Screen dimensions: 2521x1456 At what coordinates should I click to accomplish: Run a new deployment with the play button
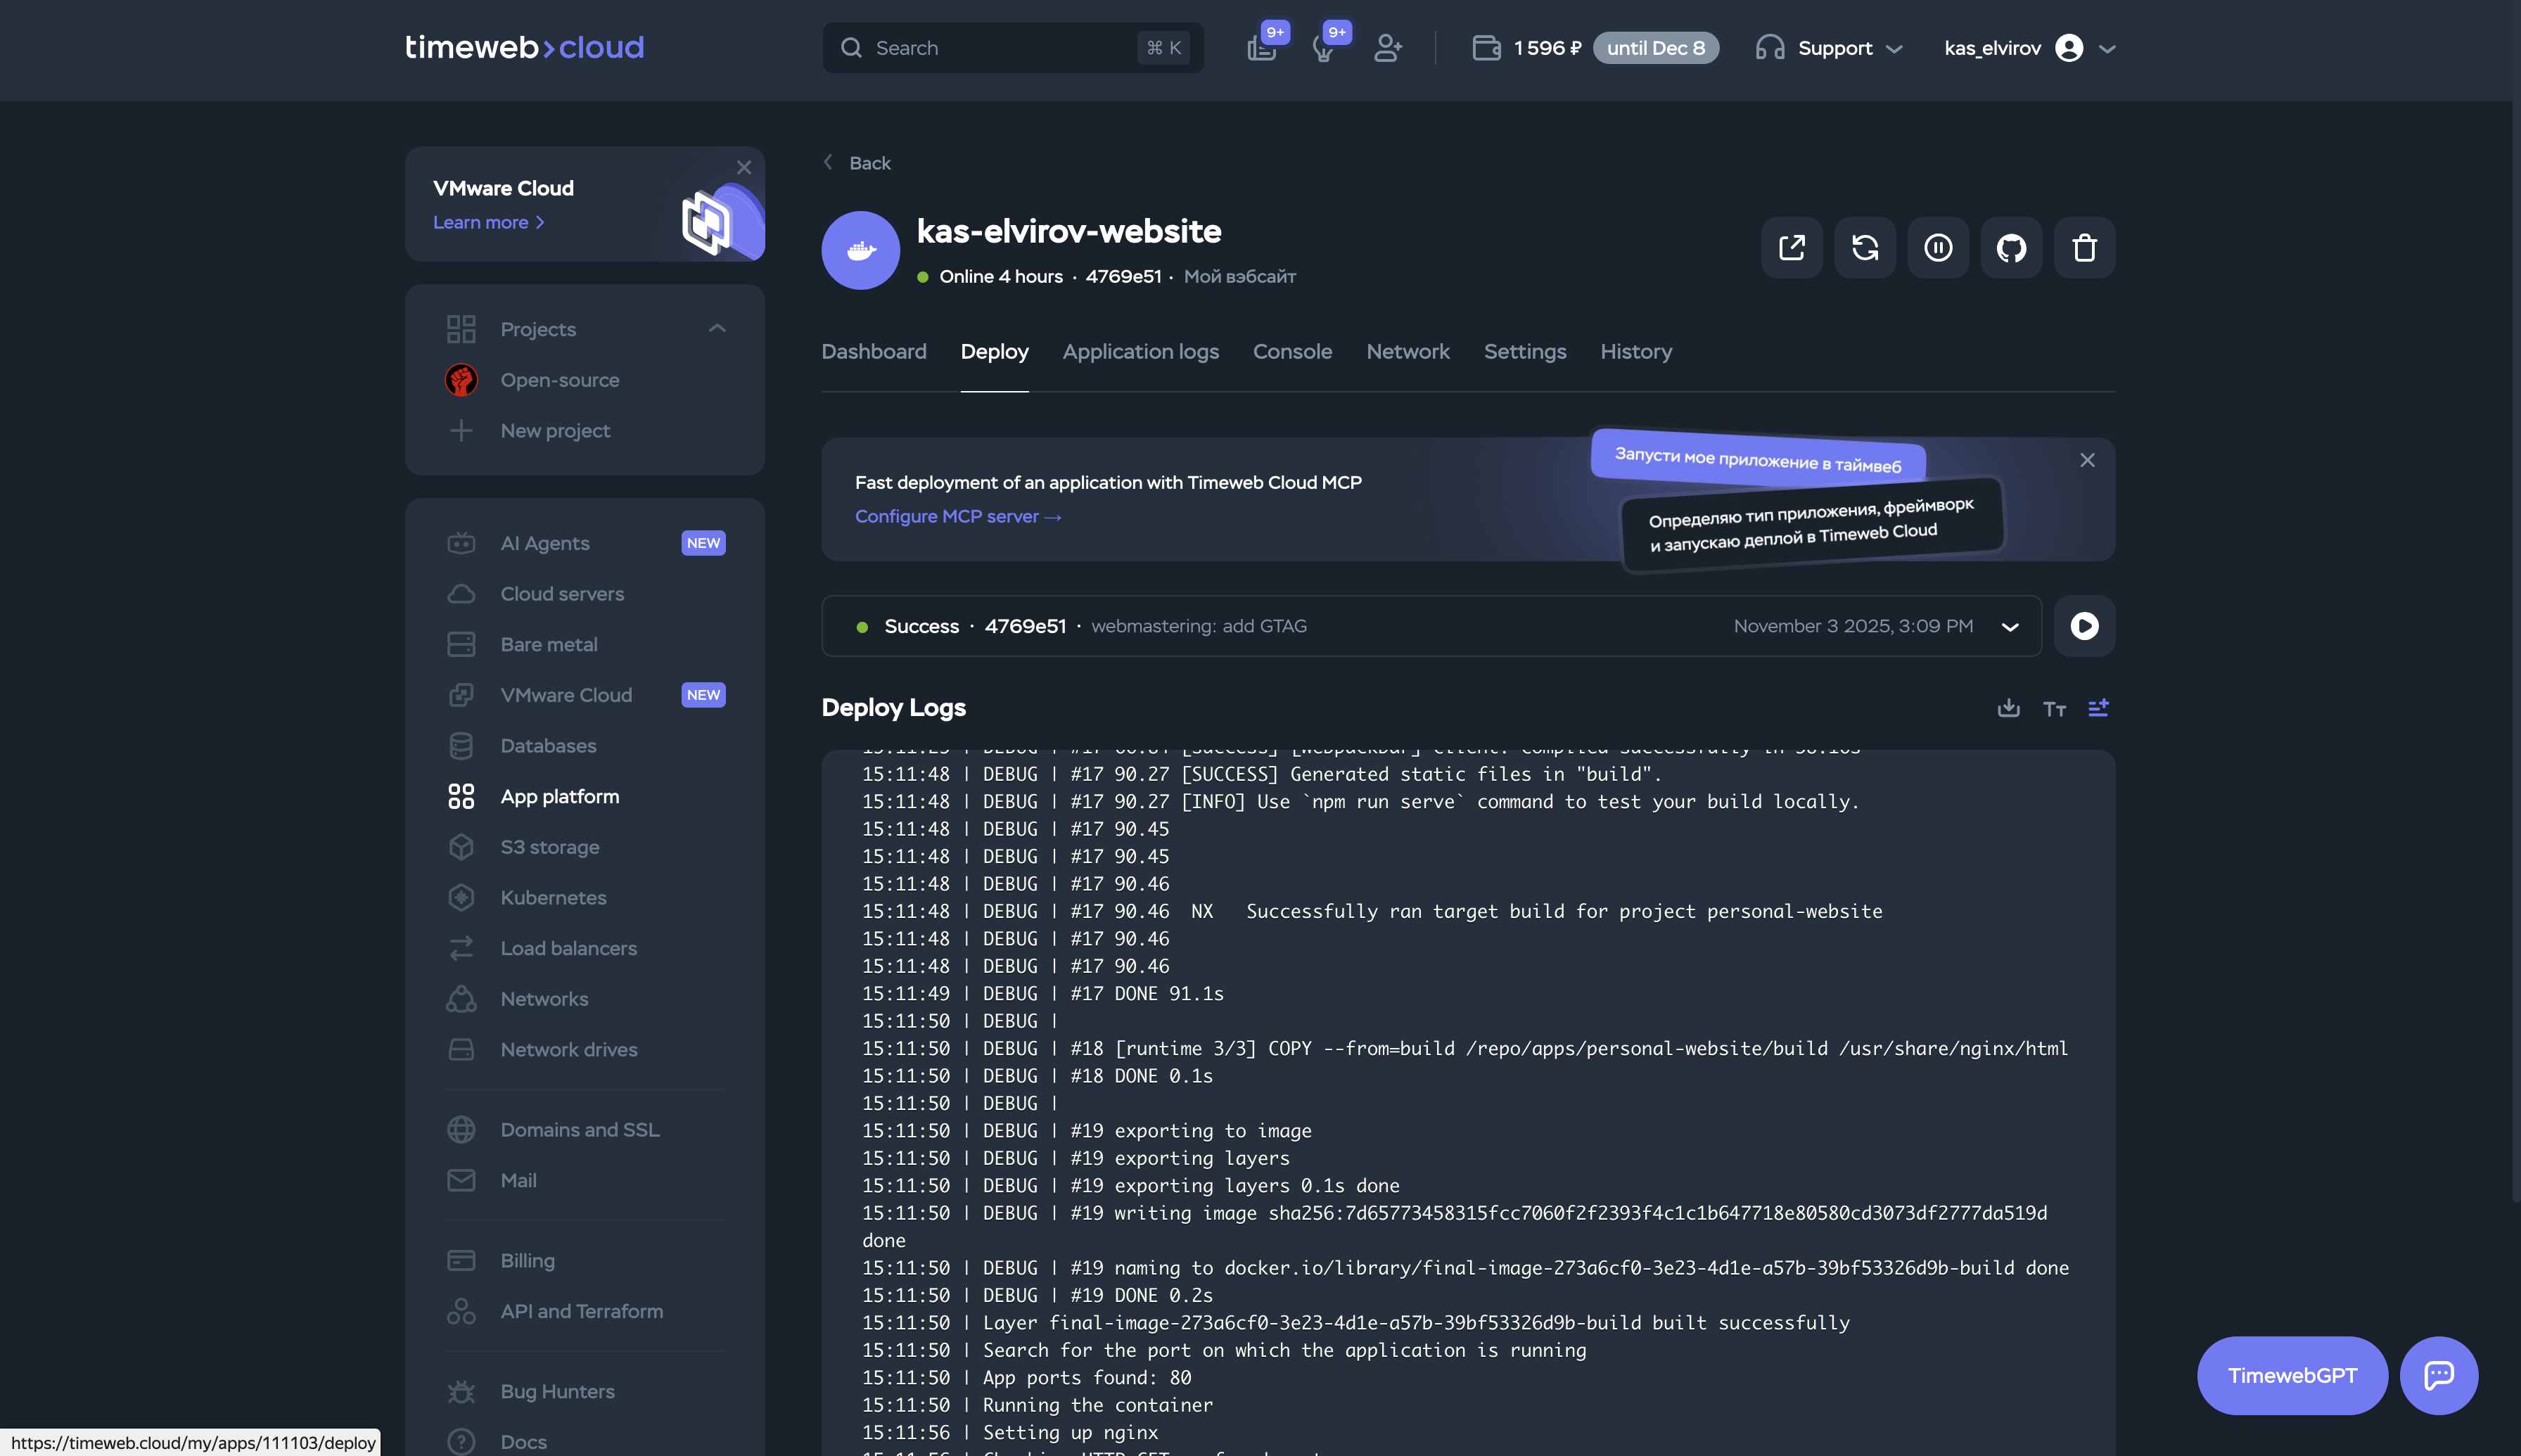click(2084, 626)
